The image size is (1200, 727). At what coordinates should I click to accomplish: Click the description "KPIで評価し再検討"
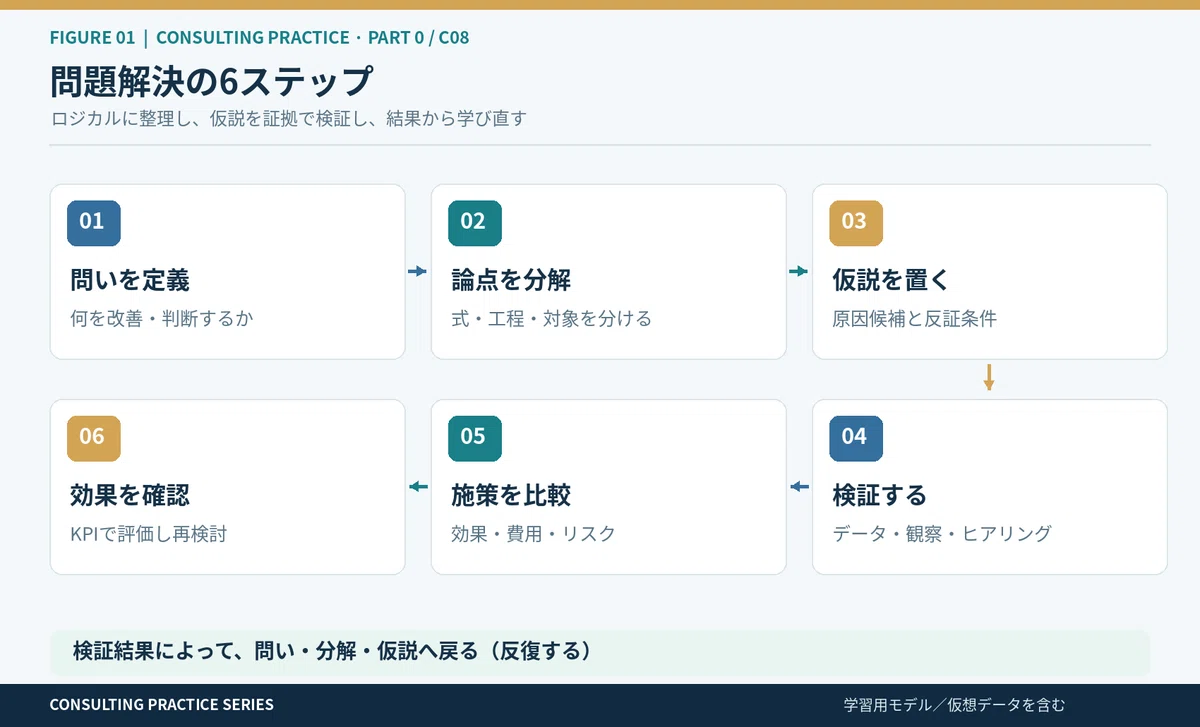point(149,534)
